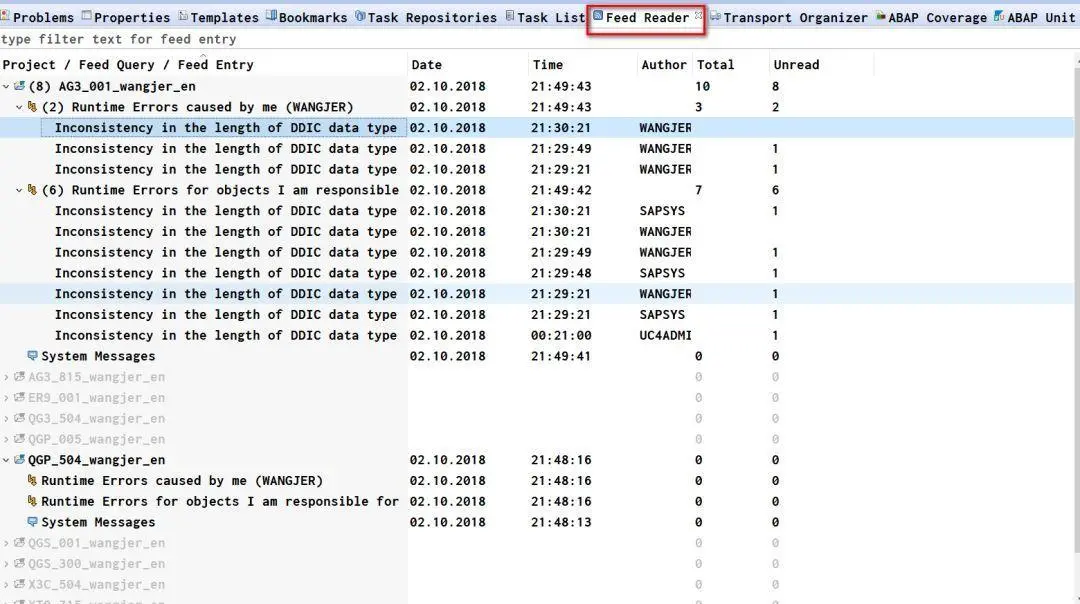Click the ABAP Unit tab icon
The height and width of the screenshot is (604, 1080).
(x=999, y=16)
